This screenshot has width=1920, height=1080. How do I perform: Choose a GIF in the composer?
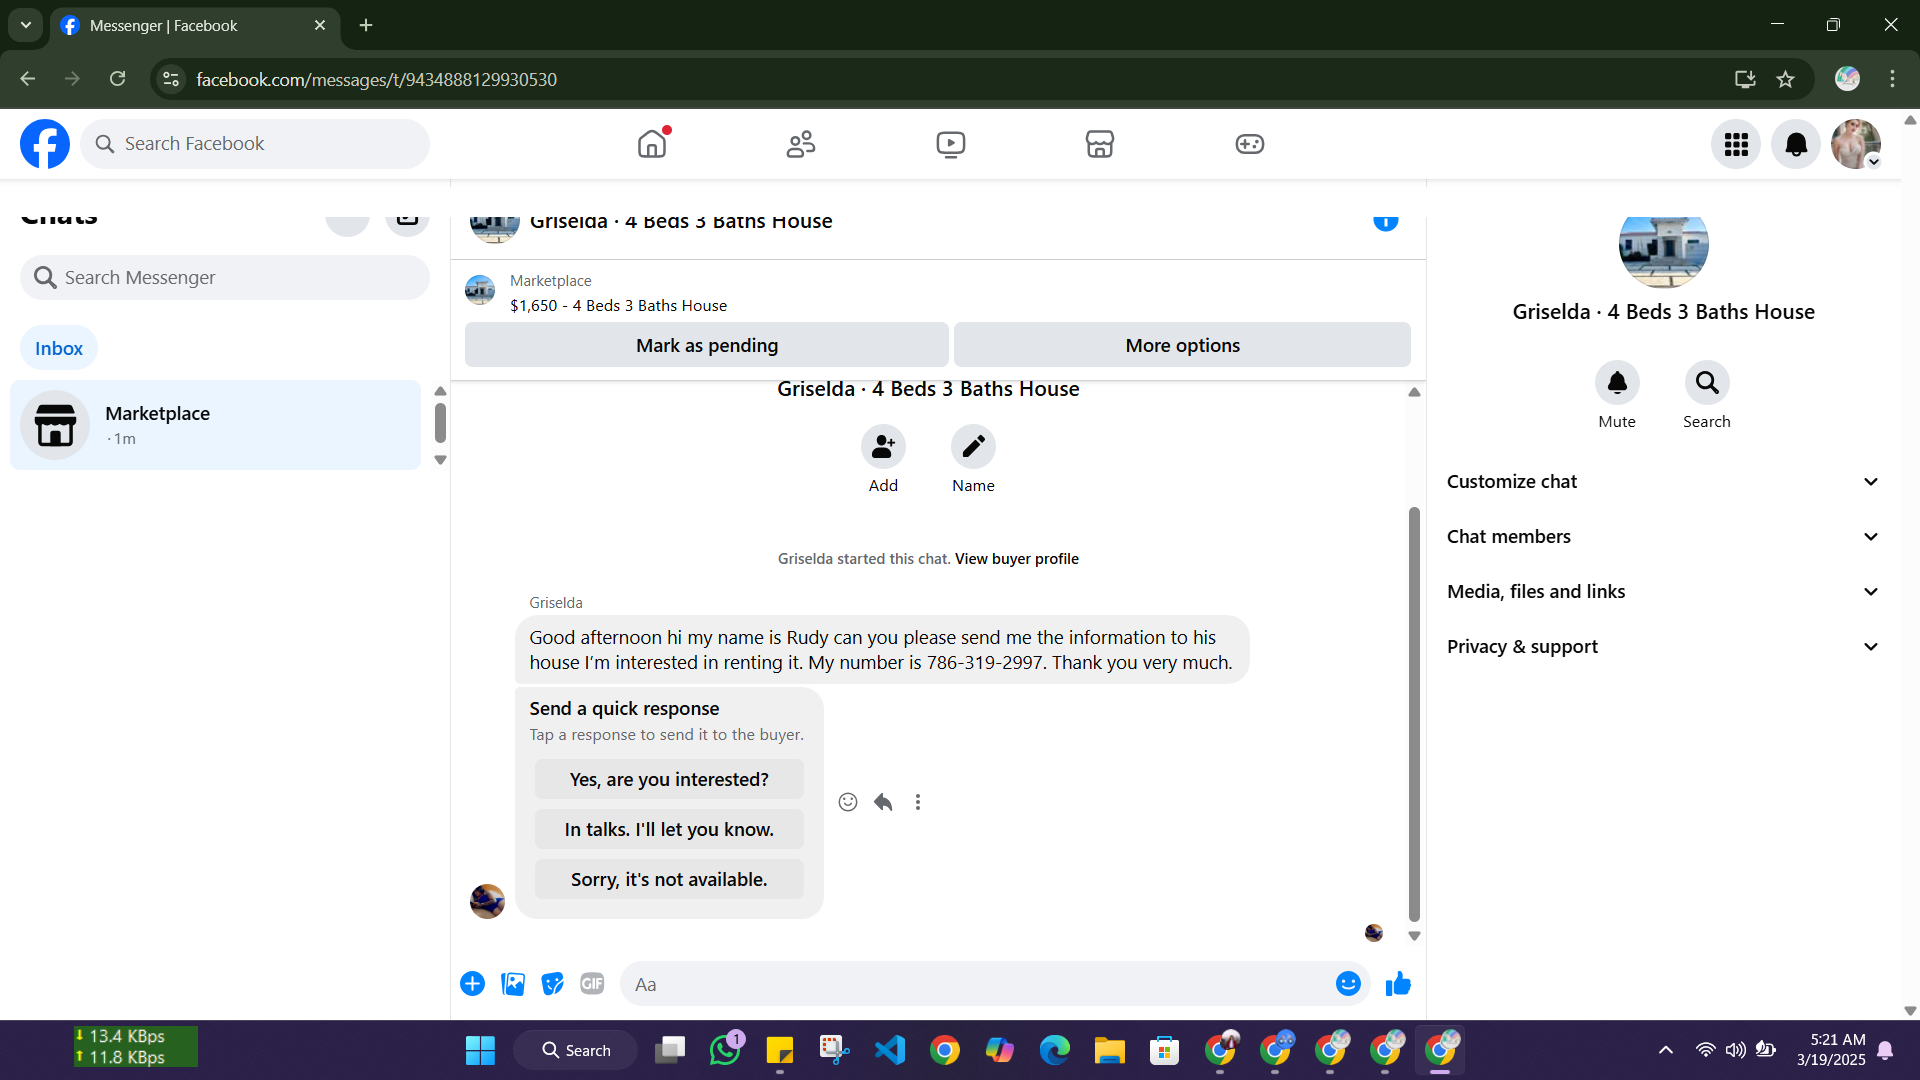pos(593,984)
